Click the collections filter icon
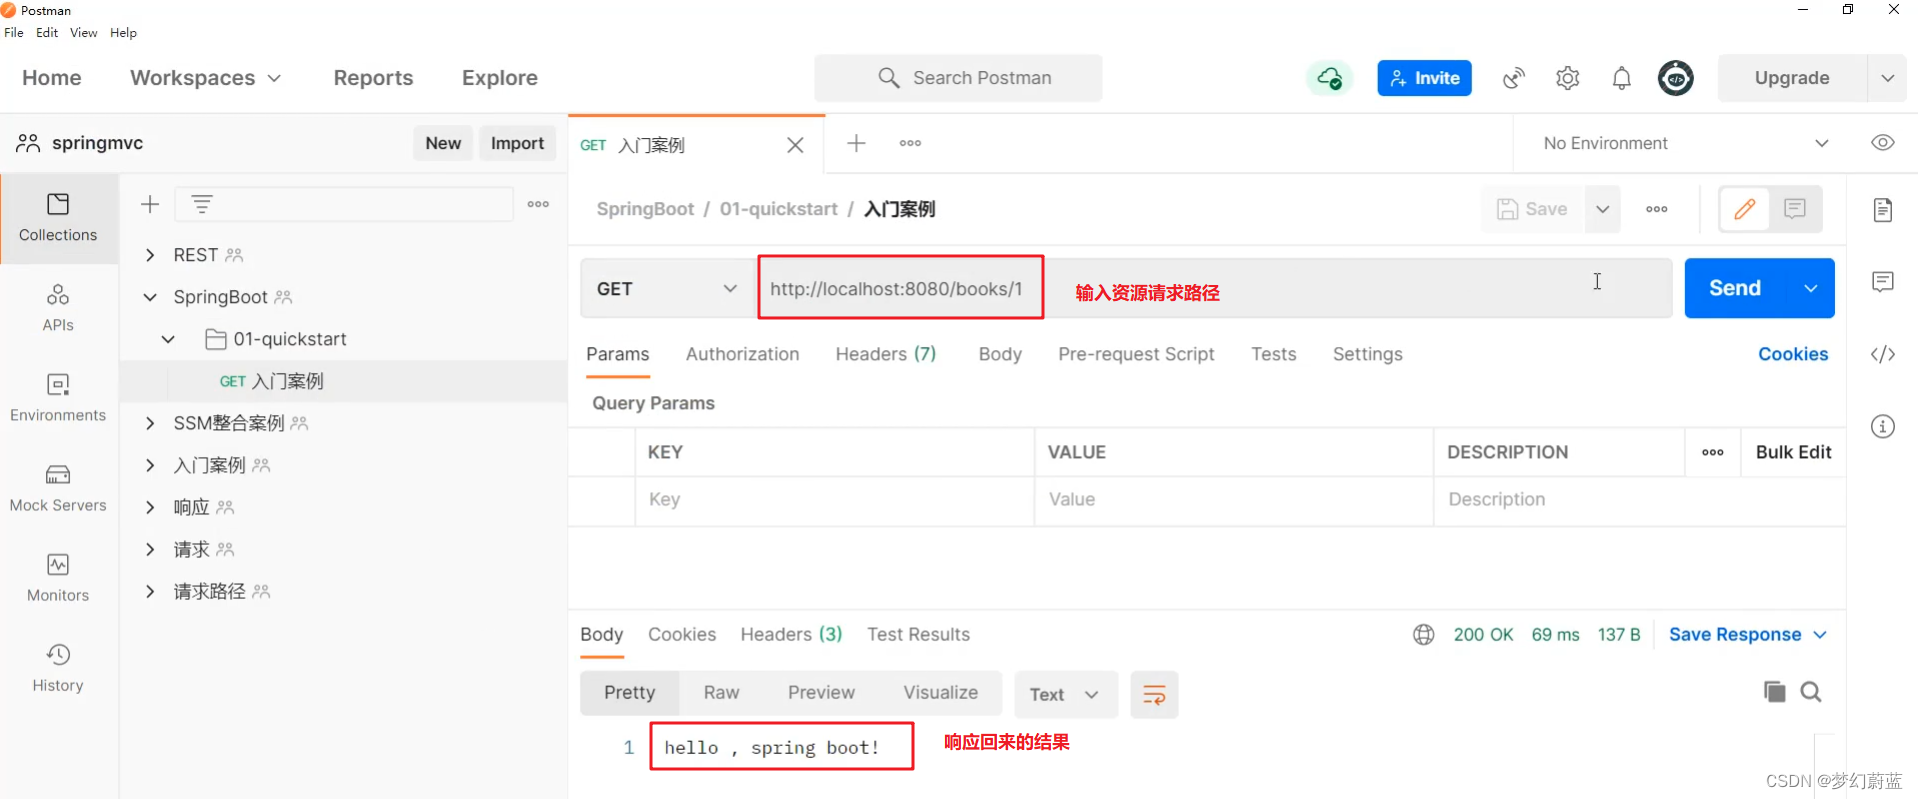 click(202, 204)
